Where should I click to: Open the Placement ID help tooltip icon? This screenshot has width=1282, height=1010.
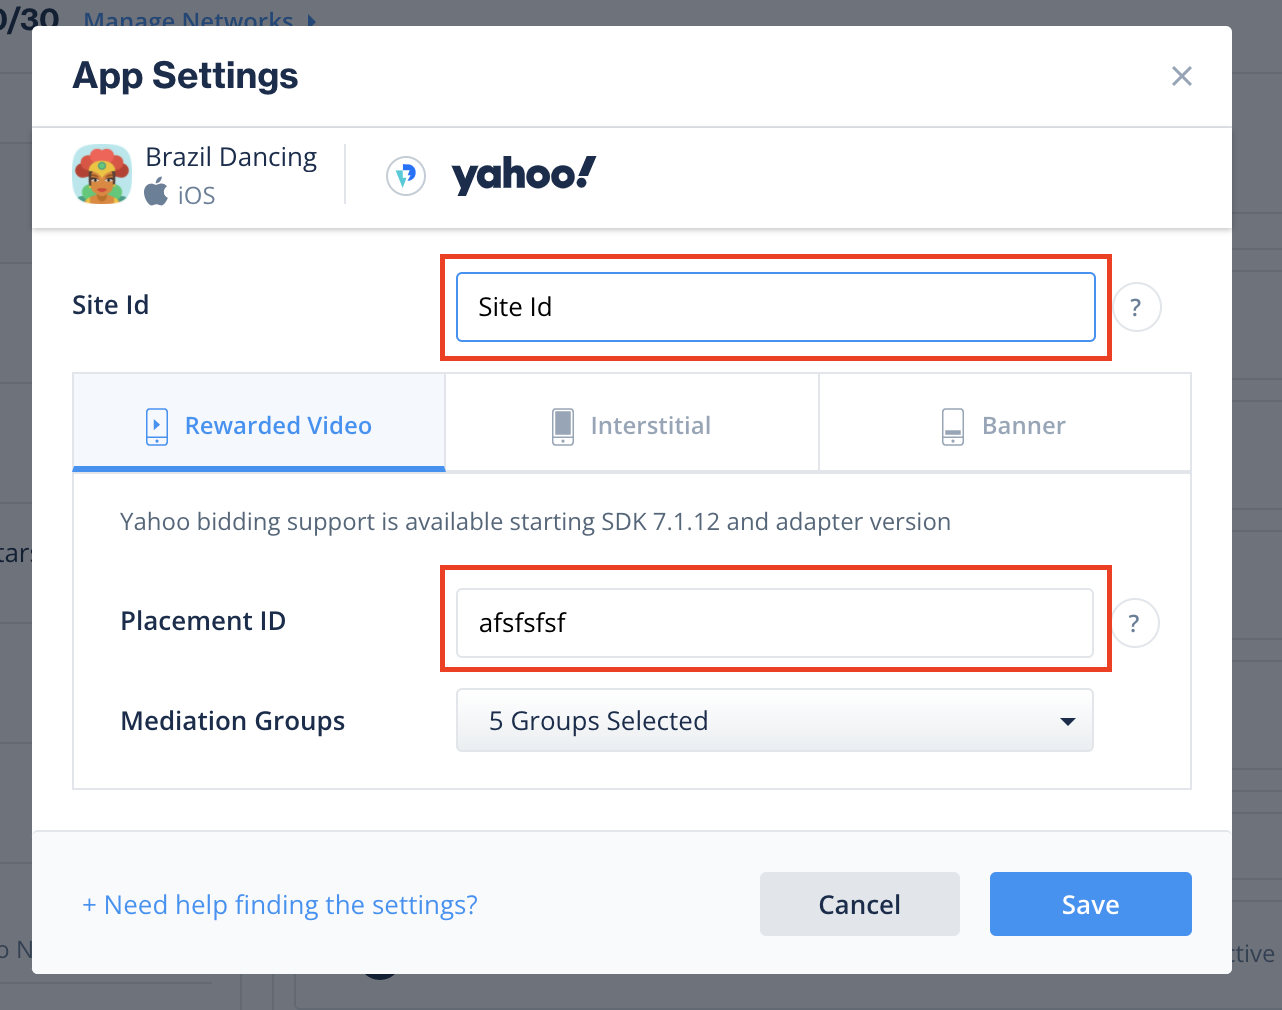click(1134, 623)
